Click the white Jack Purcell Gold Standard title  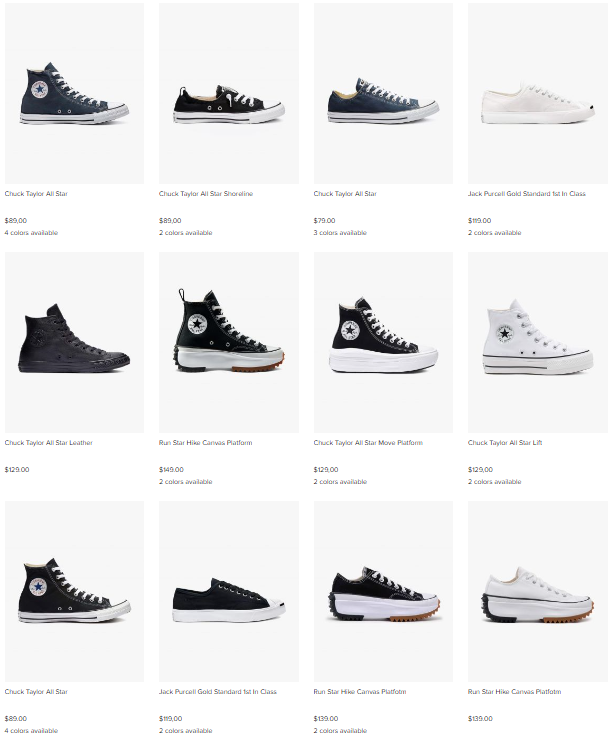tap(527, 193)
